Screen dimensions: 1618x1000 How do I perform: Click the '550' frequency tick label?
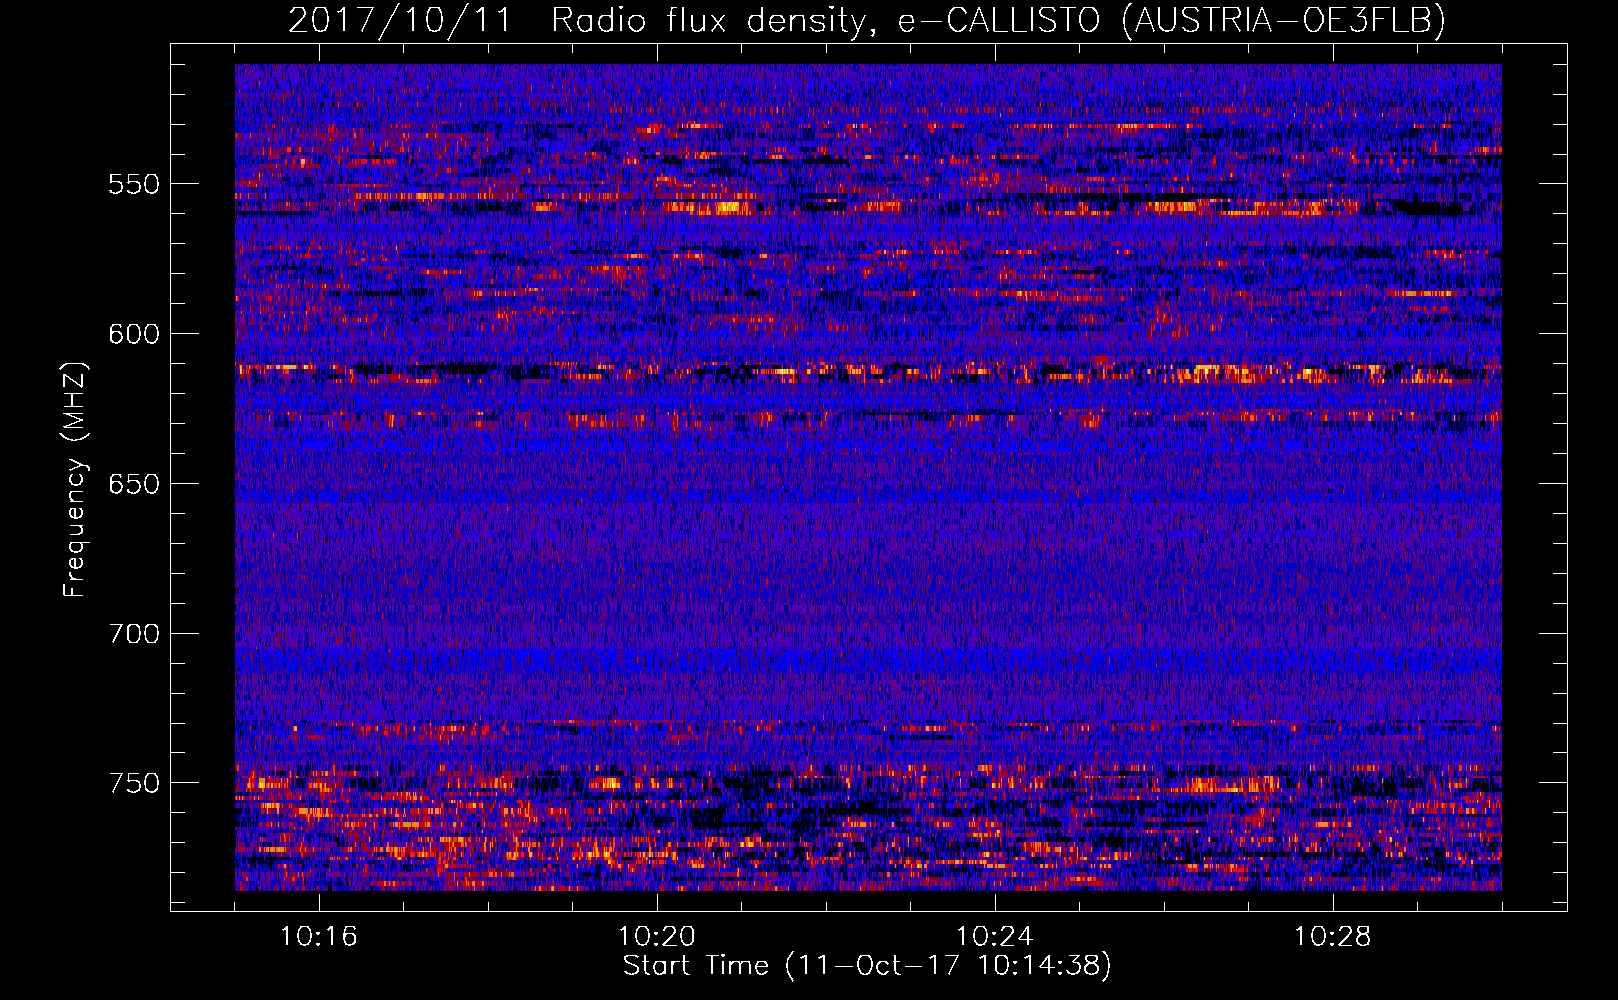click(x=134, y=184)
